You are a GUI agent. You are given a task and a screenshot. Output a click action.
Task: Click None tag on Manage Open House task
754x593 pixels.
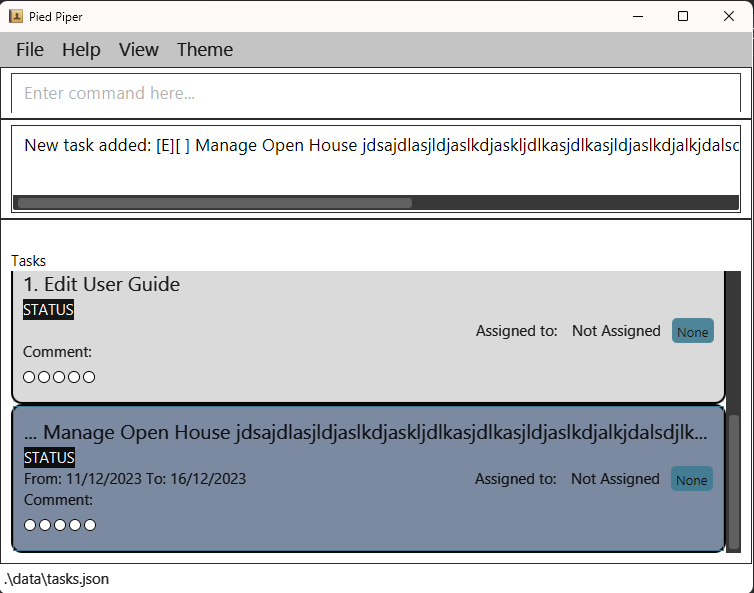point(691,479)
